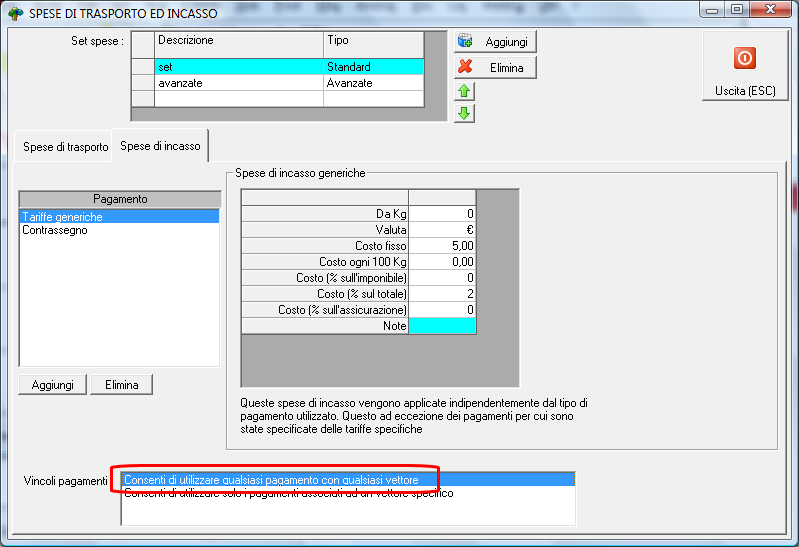This screenshot has height=547, width=799.
Task: Select Tariffe generiche in Pagamento list
Action: pyautogui.click(x=119, y=217)
